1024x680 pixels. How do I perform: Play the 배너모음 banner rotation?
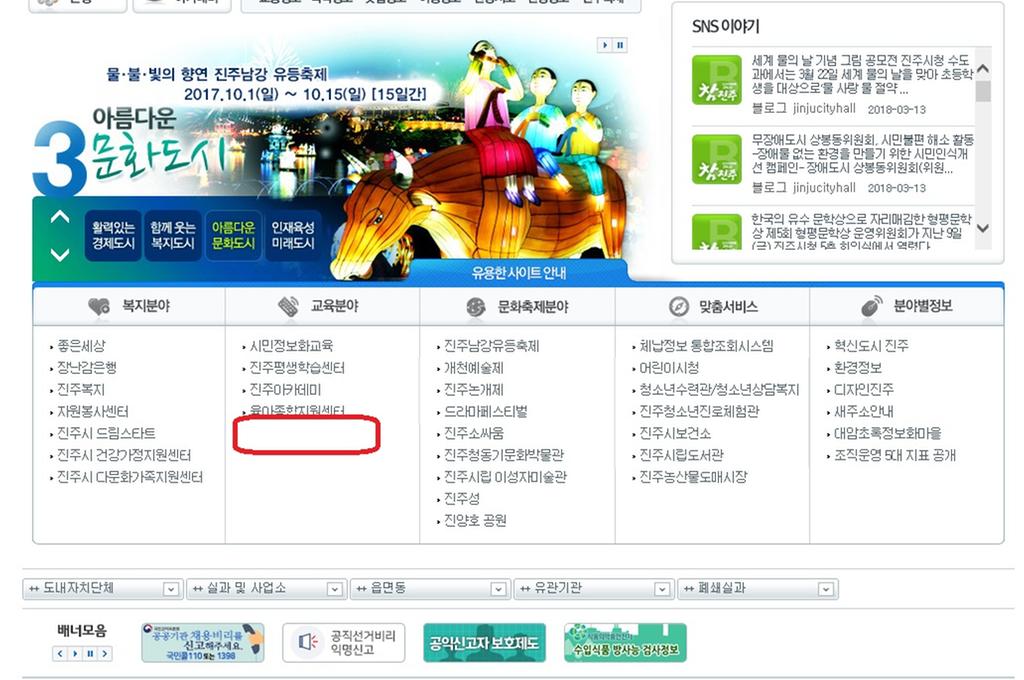click(75, 653)
